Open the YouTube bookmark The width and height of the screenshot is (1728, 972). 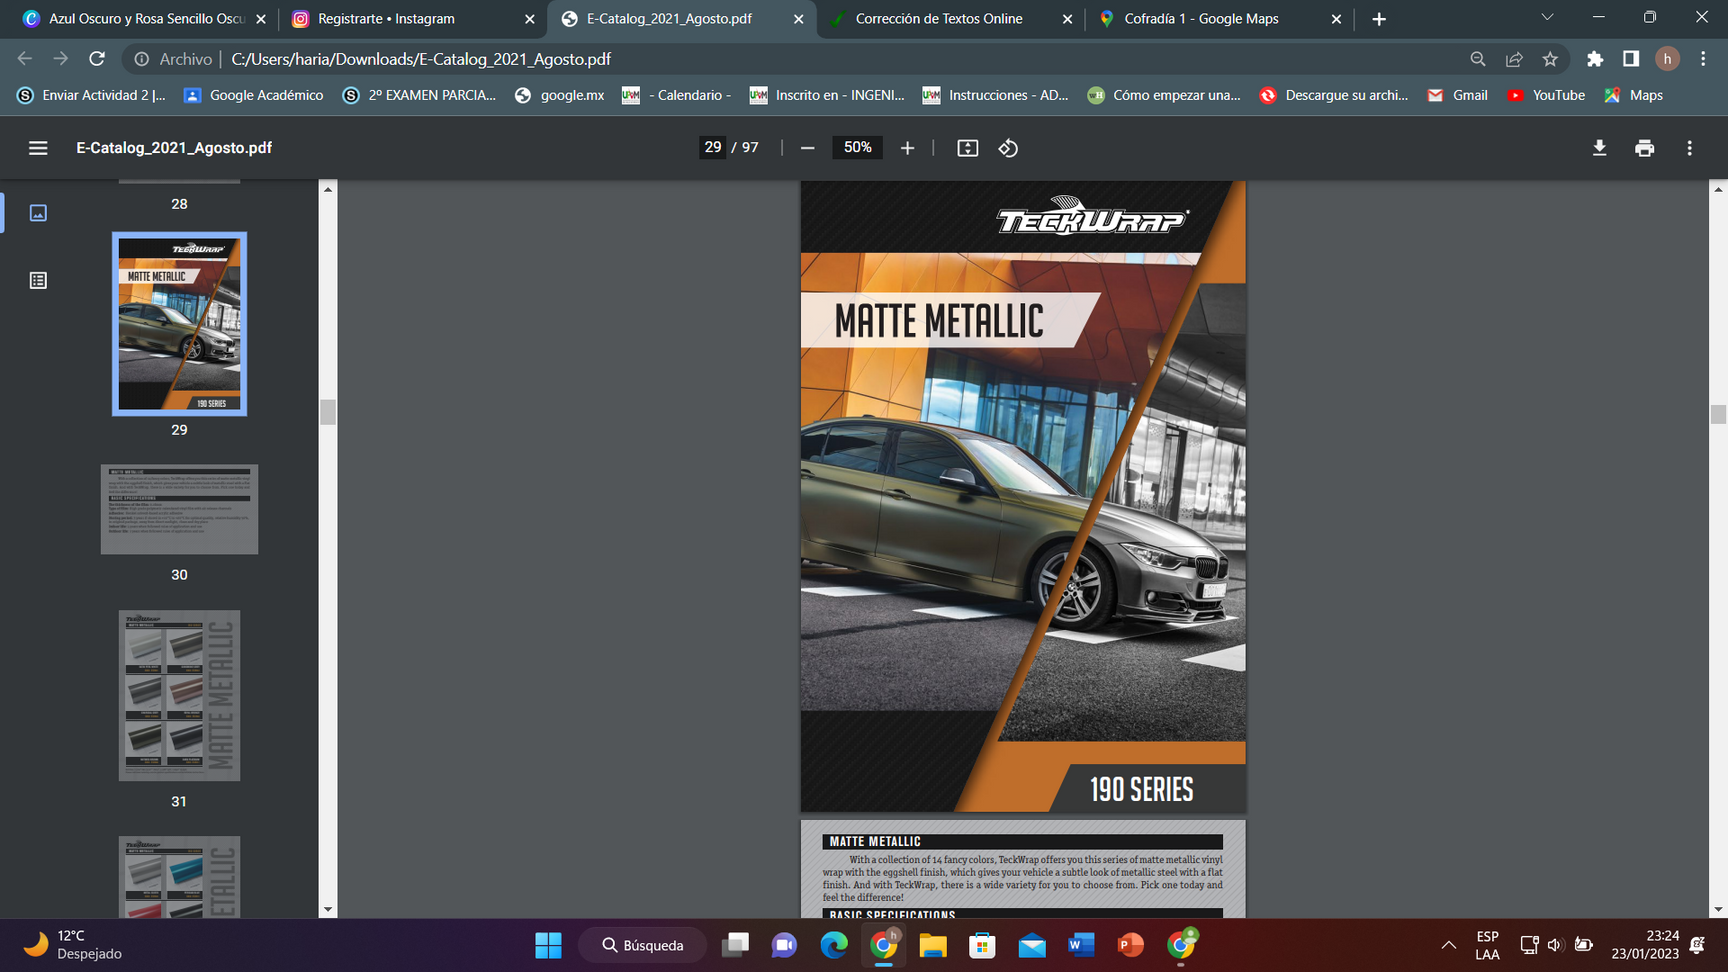click(1546, 95)
